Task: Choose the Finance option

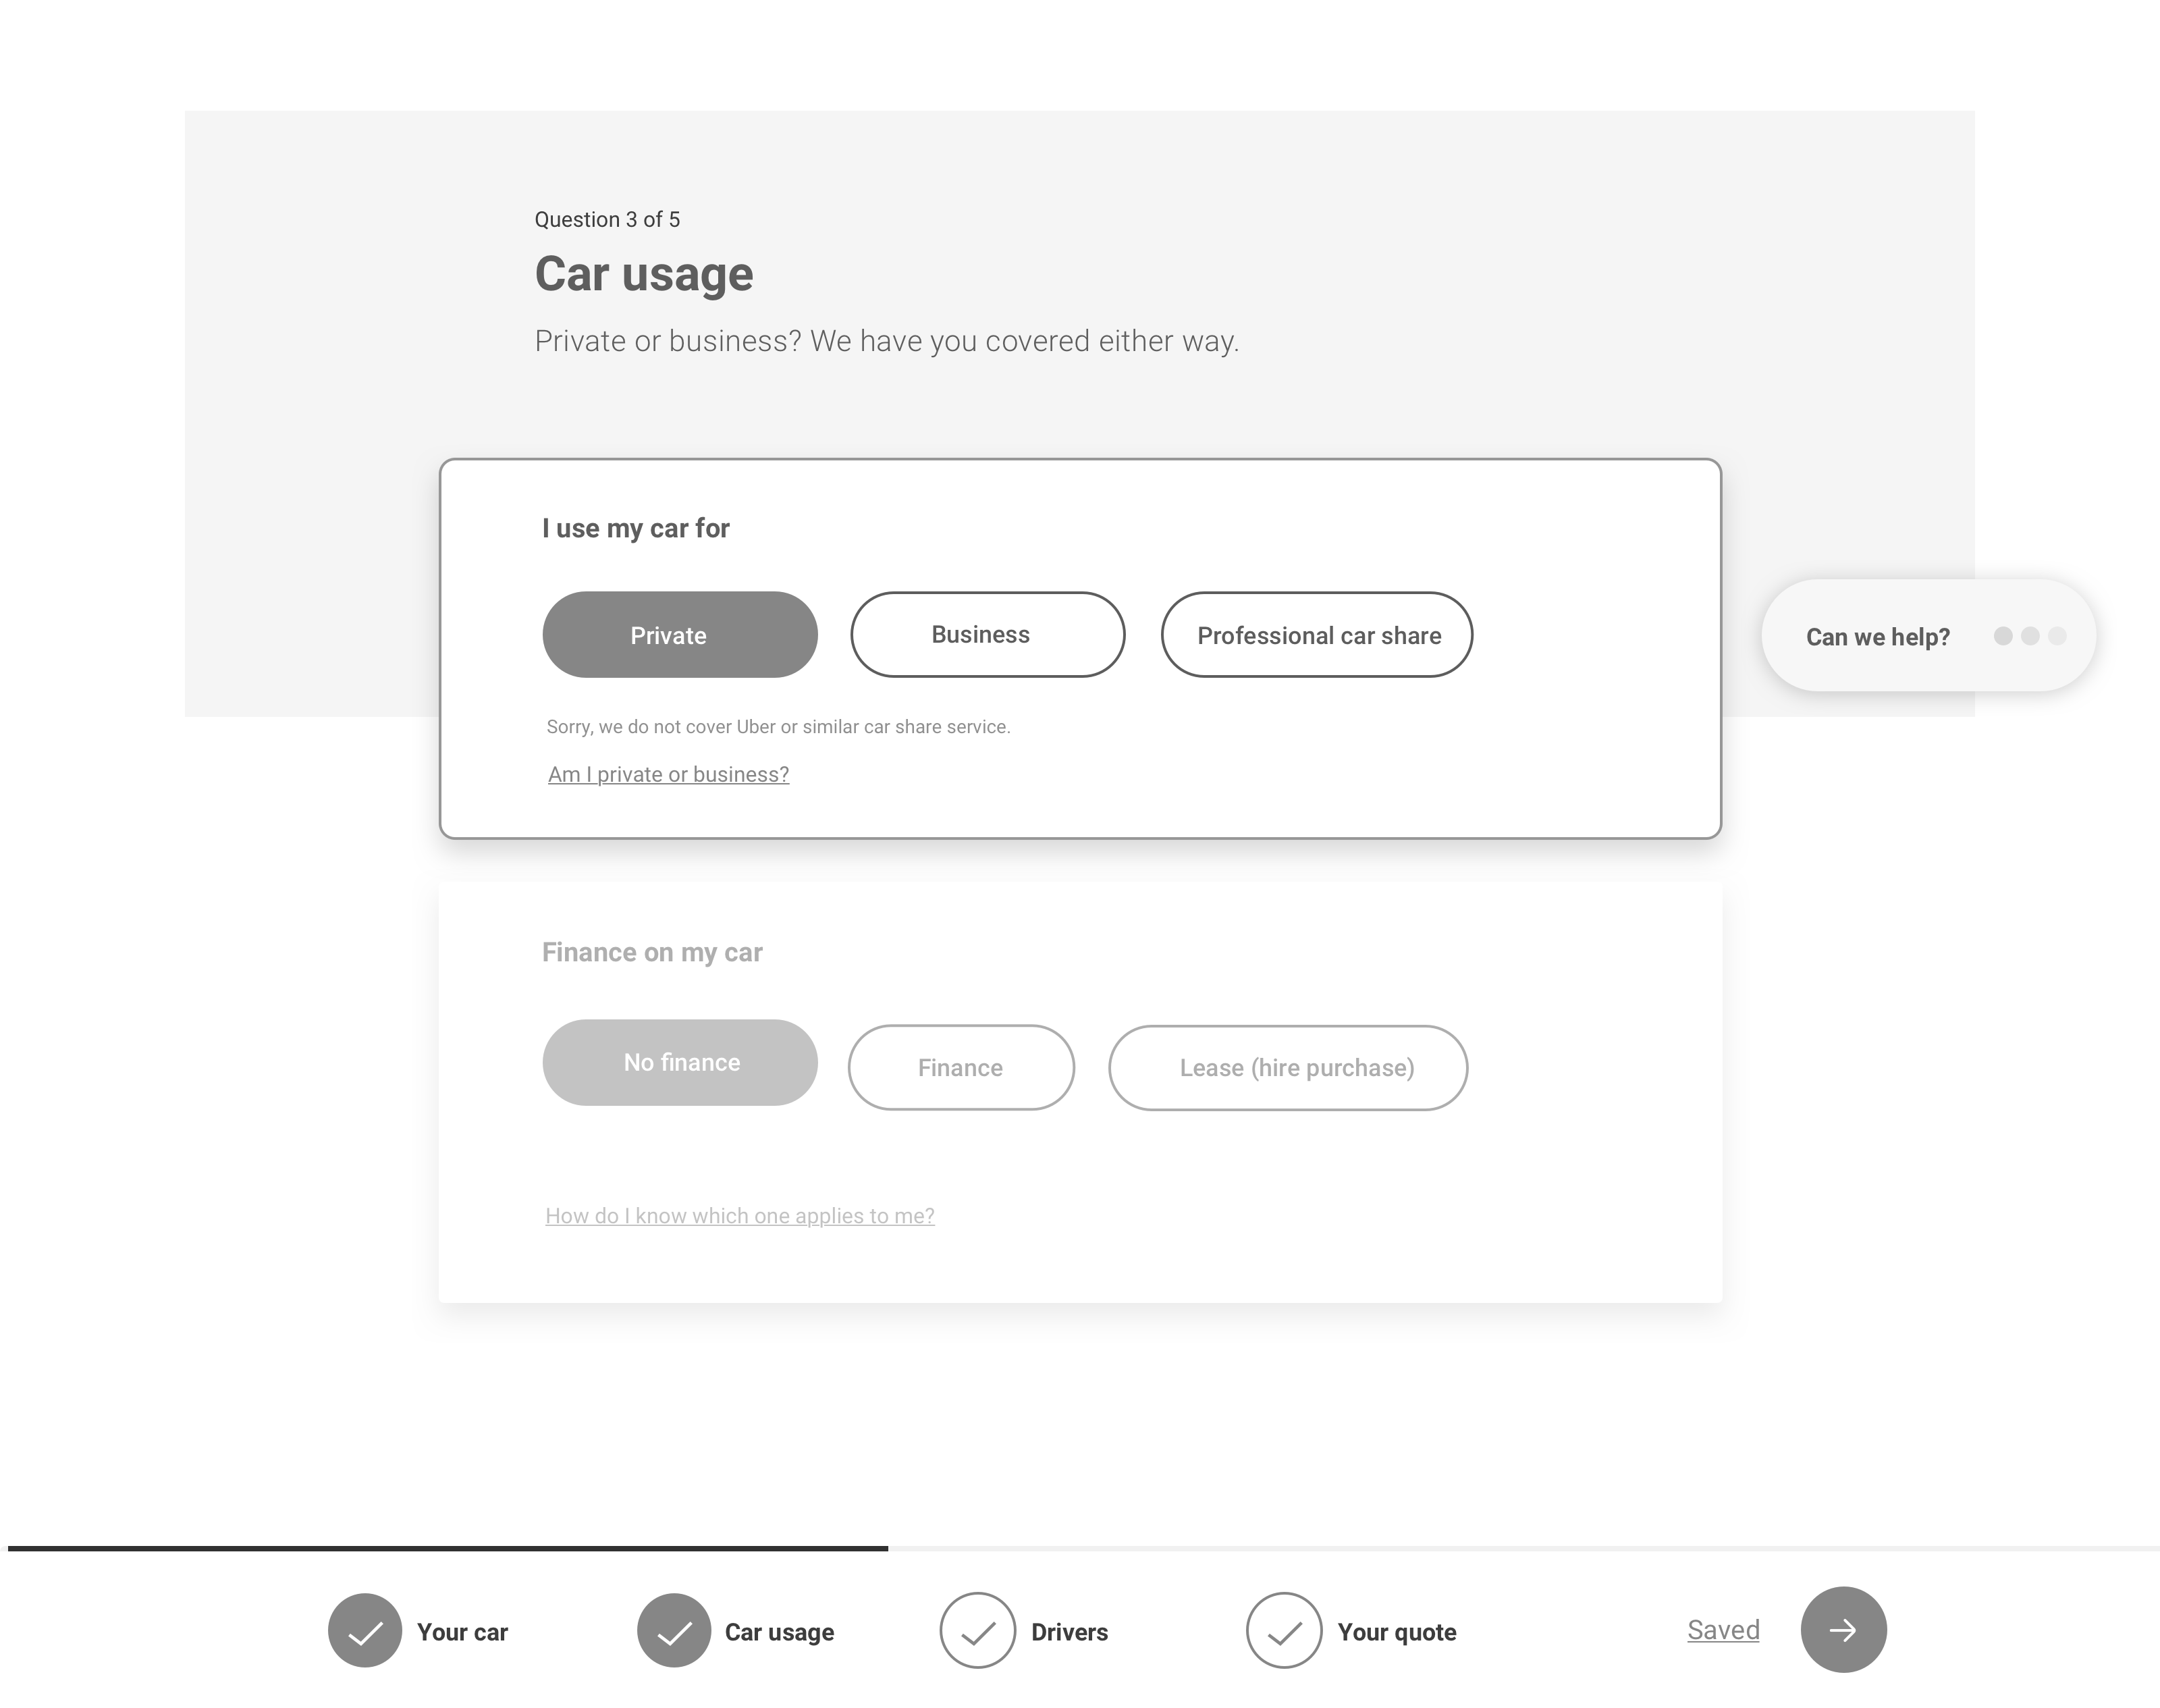Action: point(961,1067)
